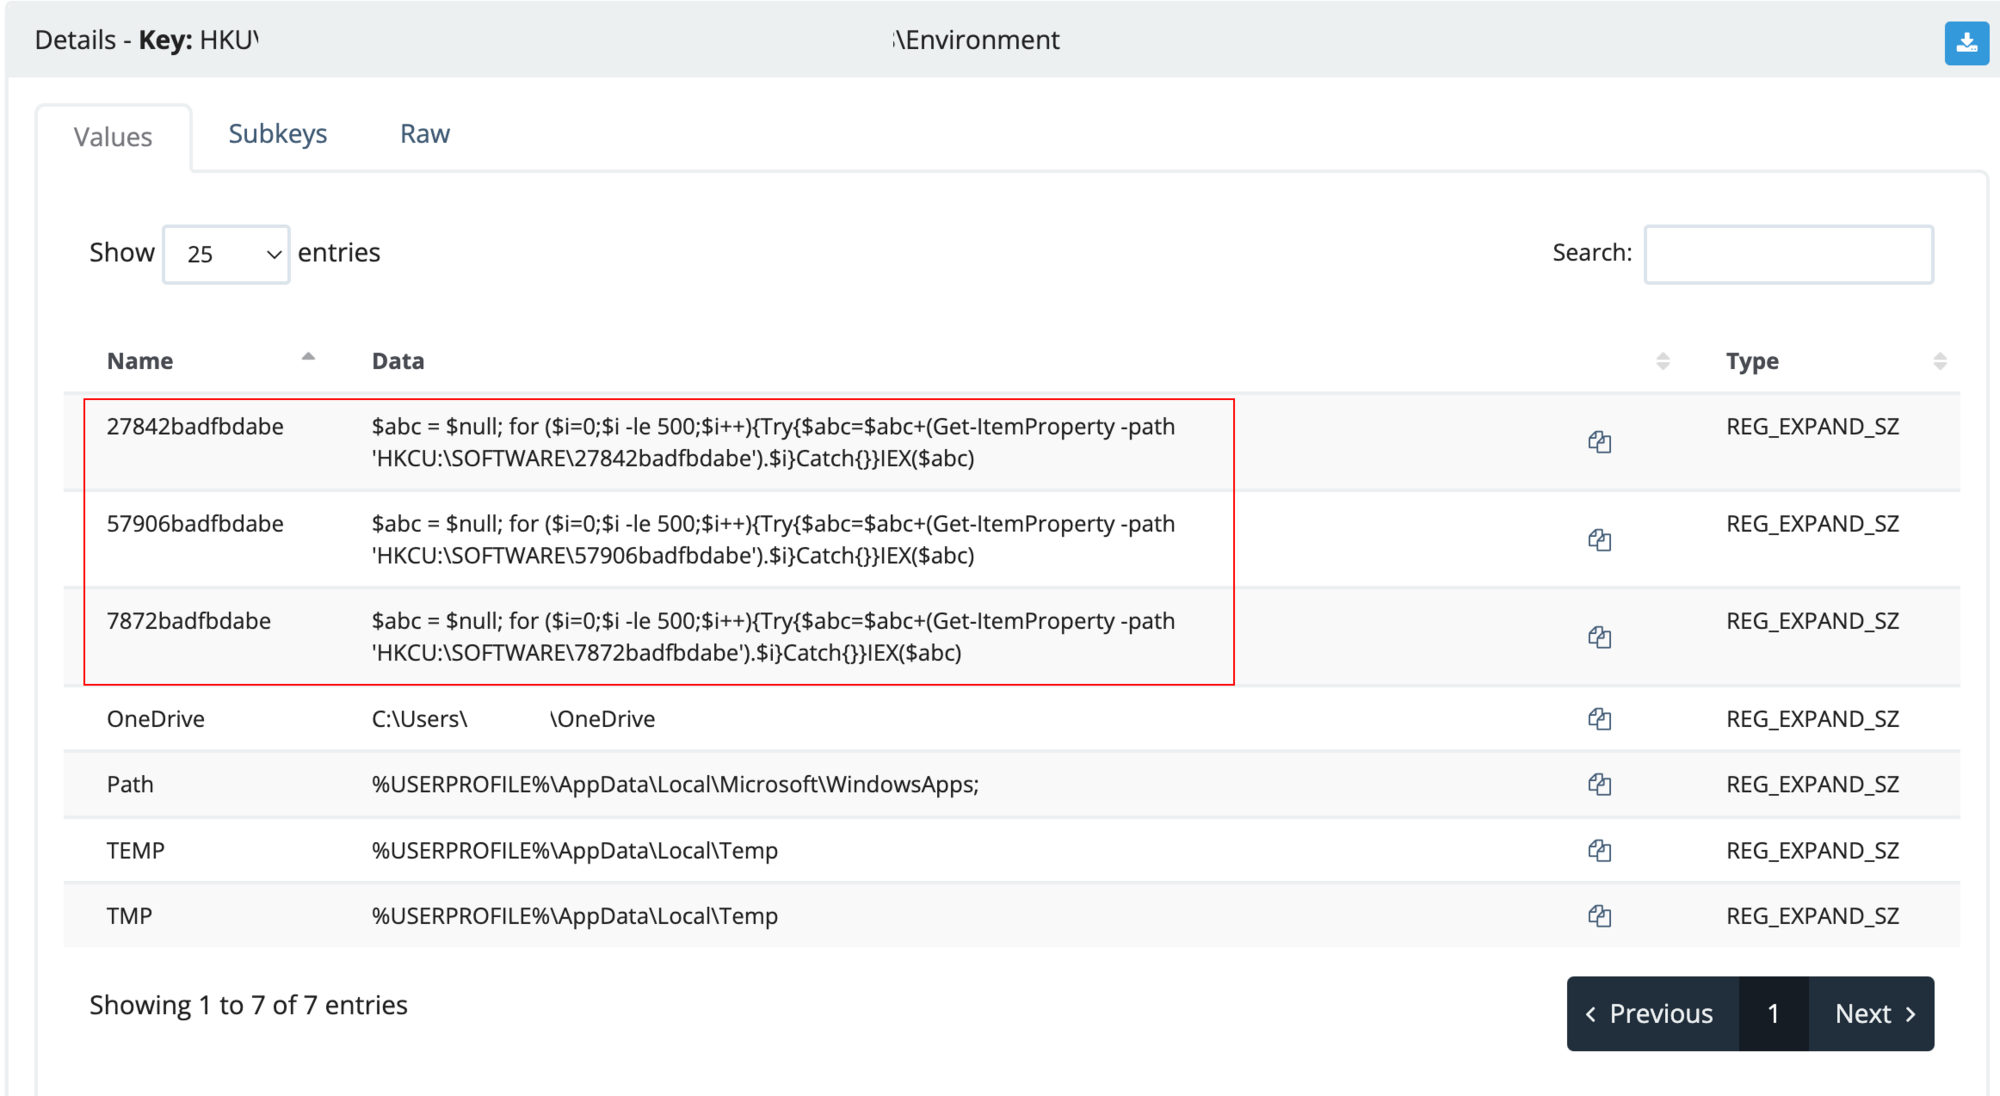
Task: Click the 'Showing 1 to 7' info text
Action: click(248, 1005)
